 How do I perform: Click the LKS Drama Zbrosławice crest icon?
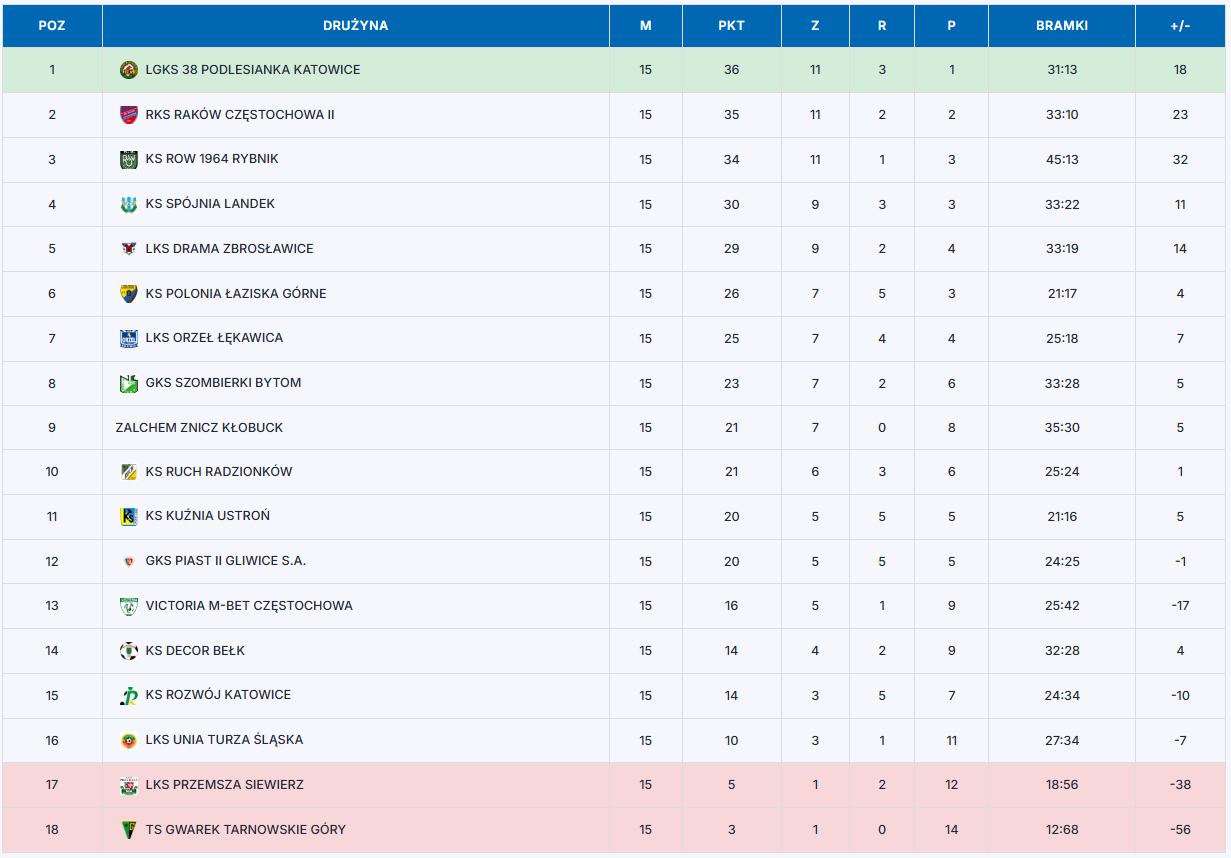(x=128, y=249)
